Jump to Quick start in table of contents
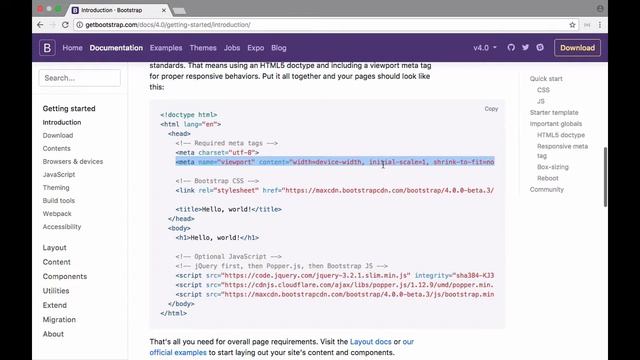The height and width of the screenshot is (360, 640). 546,79
